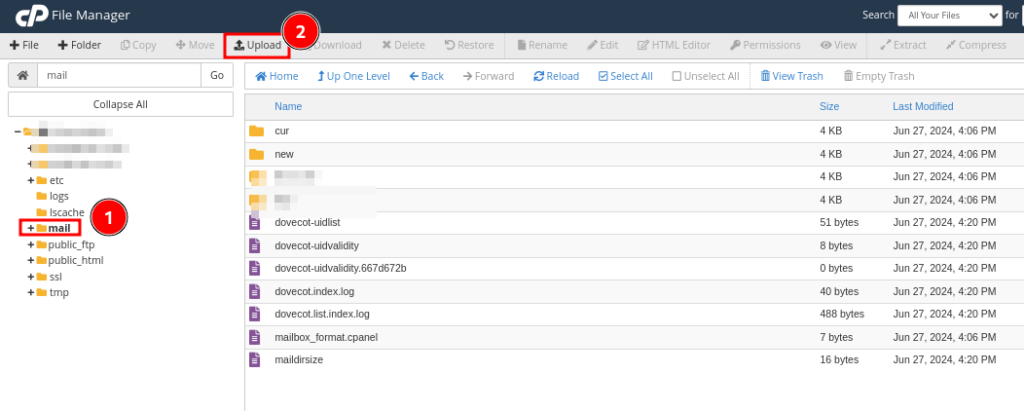Click the Edit pencil button
This screenshot has width=1024, height=411.
(x=602, y=45)
